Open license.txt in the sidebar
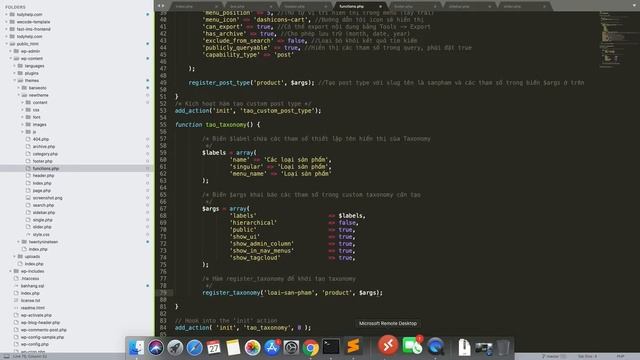 (x=30, y=300)
